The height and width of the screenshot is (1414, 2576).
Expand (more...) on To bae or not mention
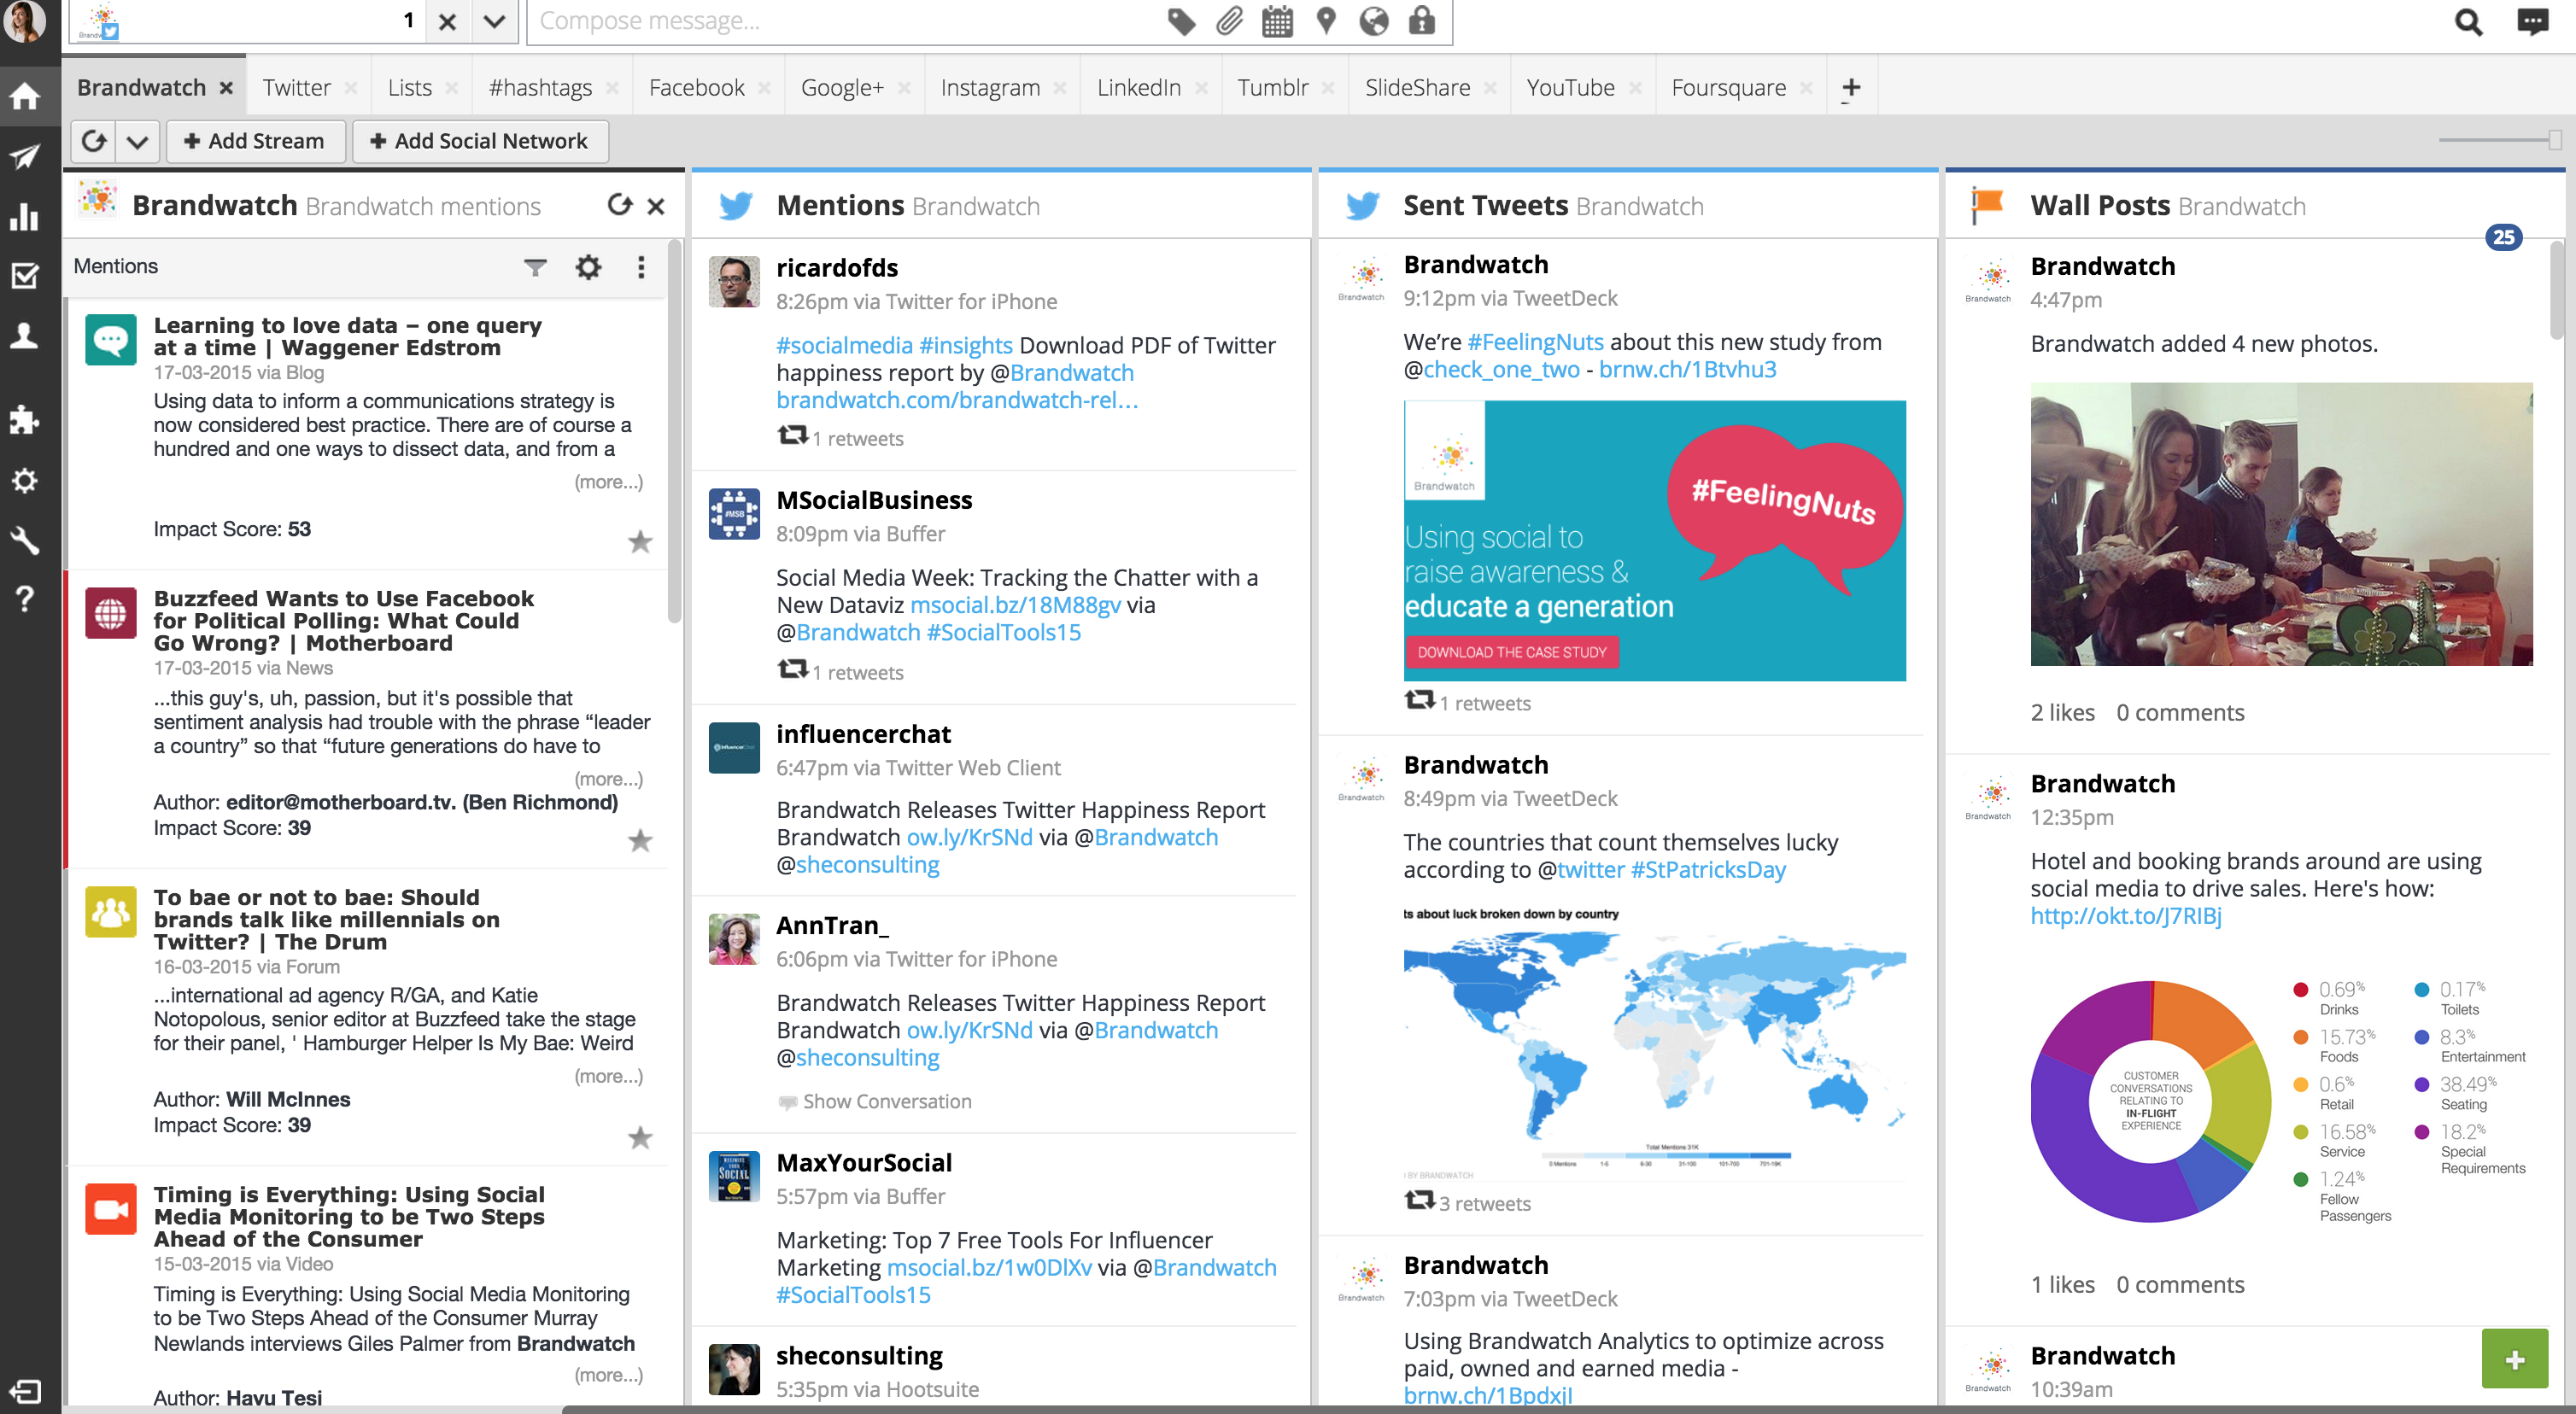(x=608, y=1076)
